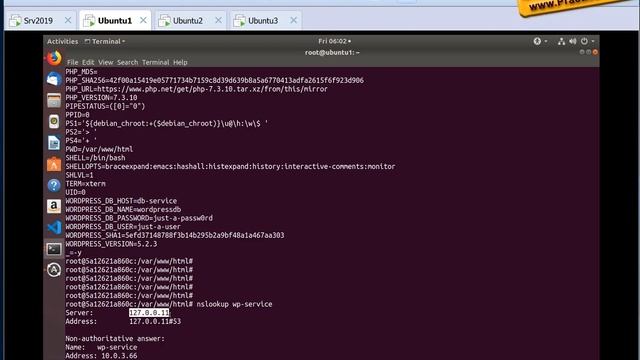The height and width of the screenshot is (360, 640).
Task: Open the terminal Help menu
Action: (180, 62)
